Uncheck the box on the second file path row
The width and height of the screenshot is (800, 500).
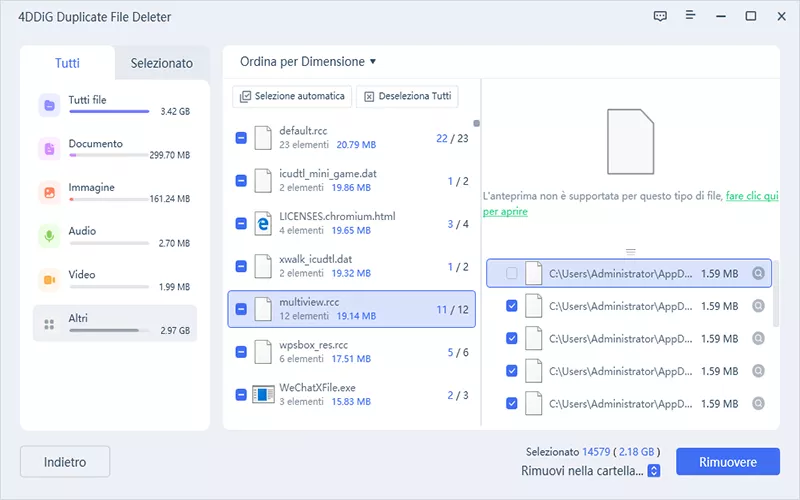[512, 306]
